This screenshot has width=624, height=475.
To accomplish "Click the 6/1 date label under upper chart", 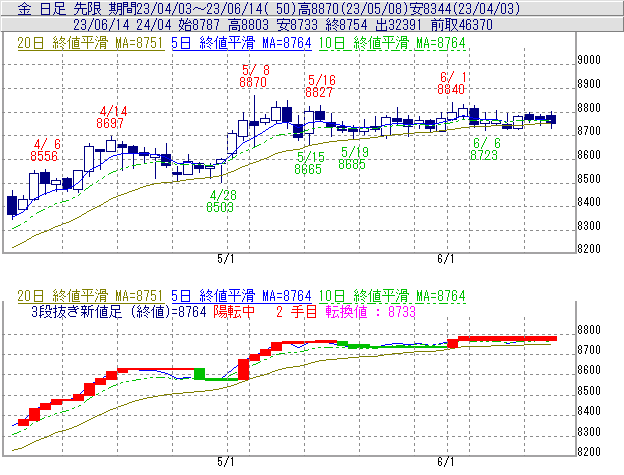I will pos(446,259).
